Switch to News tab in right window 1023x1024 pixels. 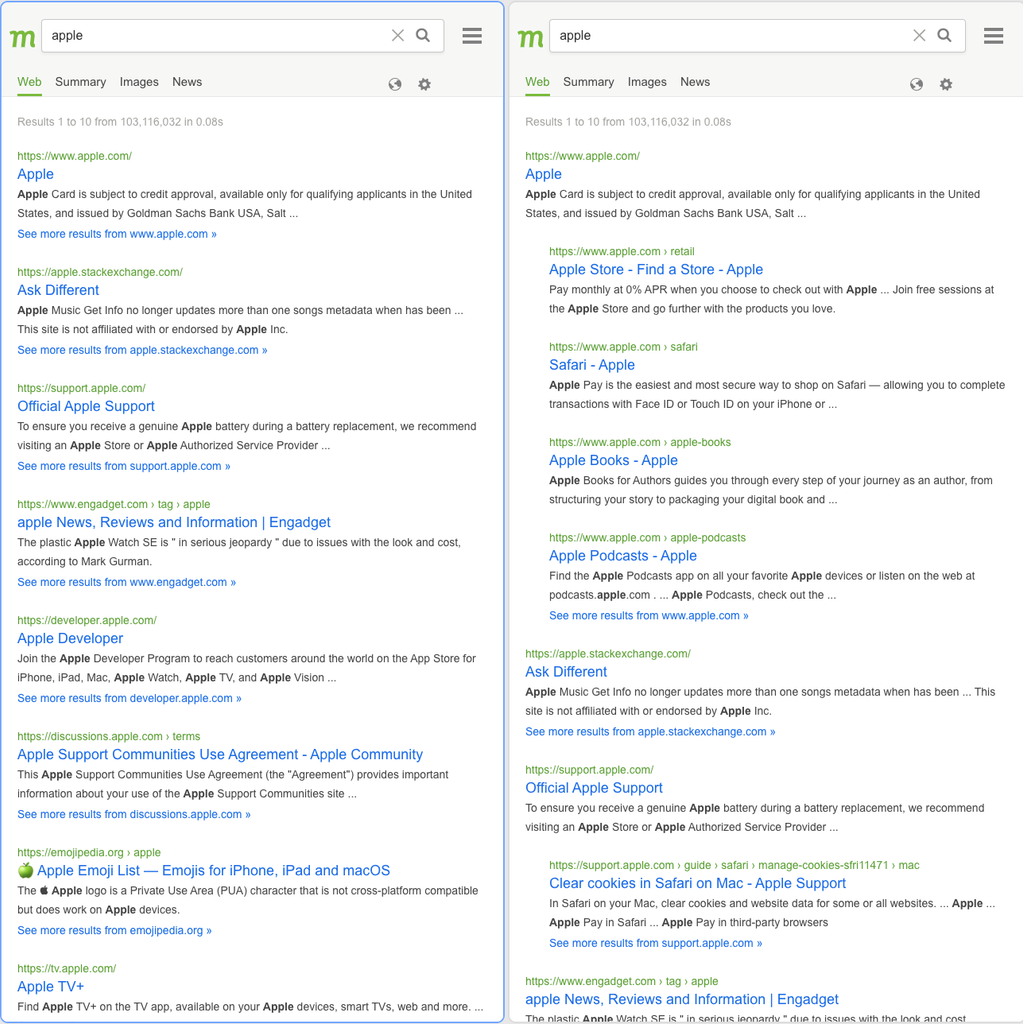pos(695,82)
